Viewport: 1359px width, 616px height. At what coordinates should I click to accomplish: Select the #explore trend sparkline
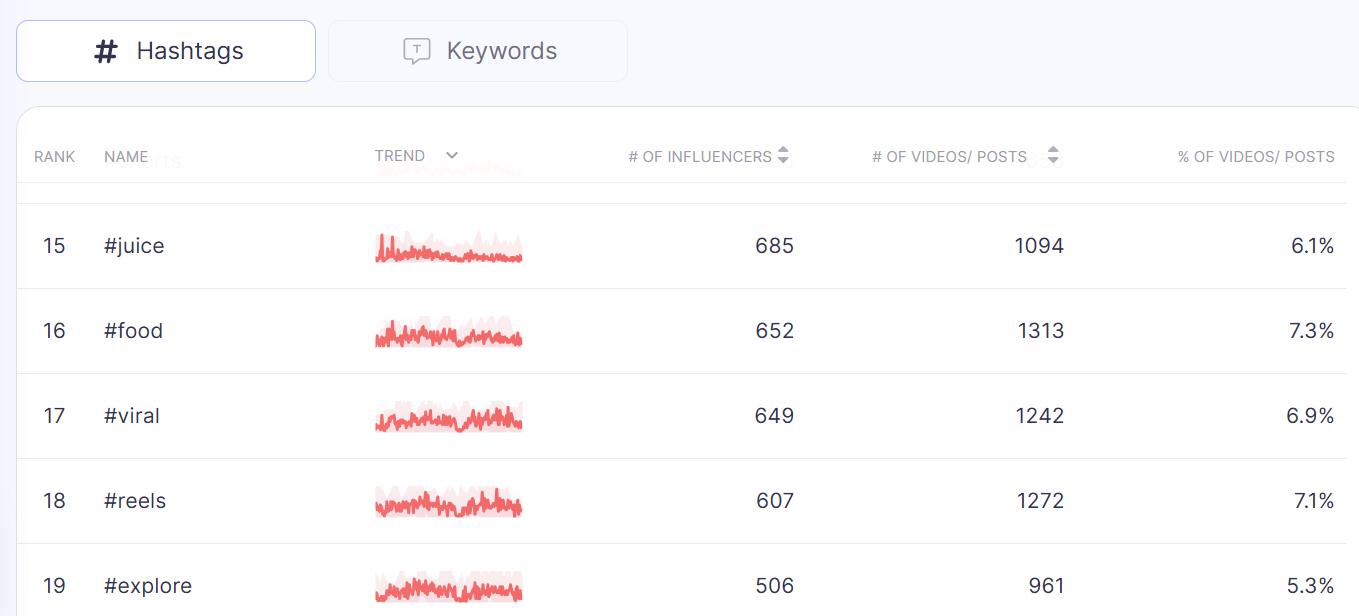pos(449,588)
